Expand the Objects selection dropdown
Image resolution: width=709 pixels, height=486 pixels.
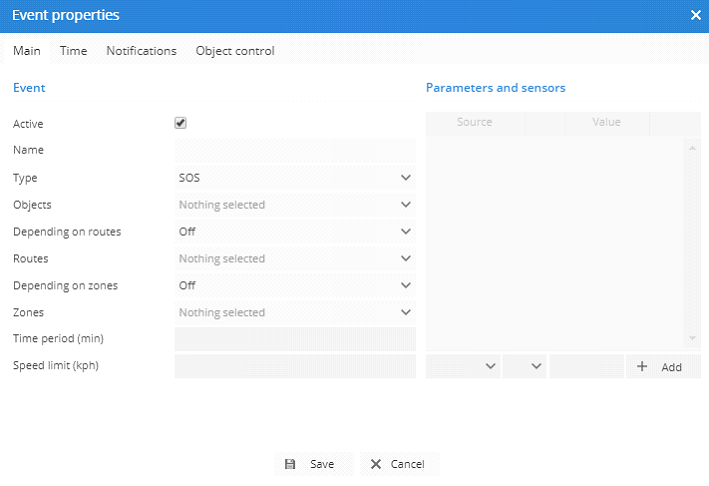[x=294, y=205]
